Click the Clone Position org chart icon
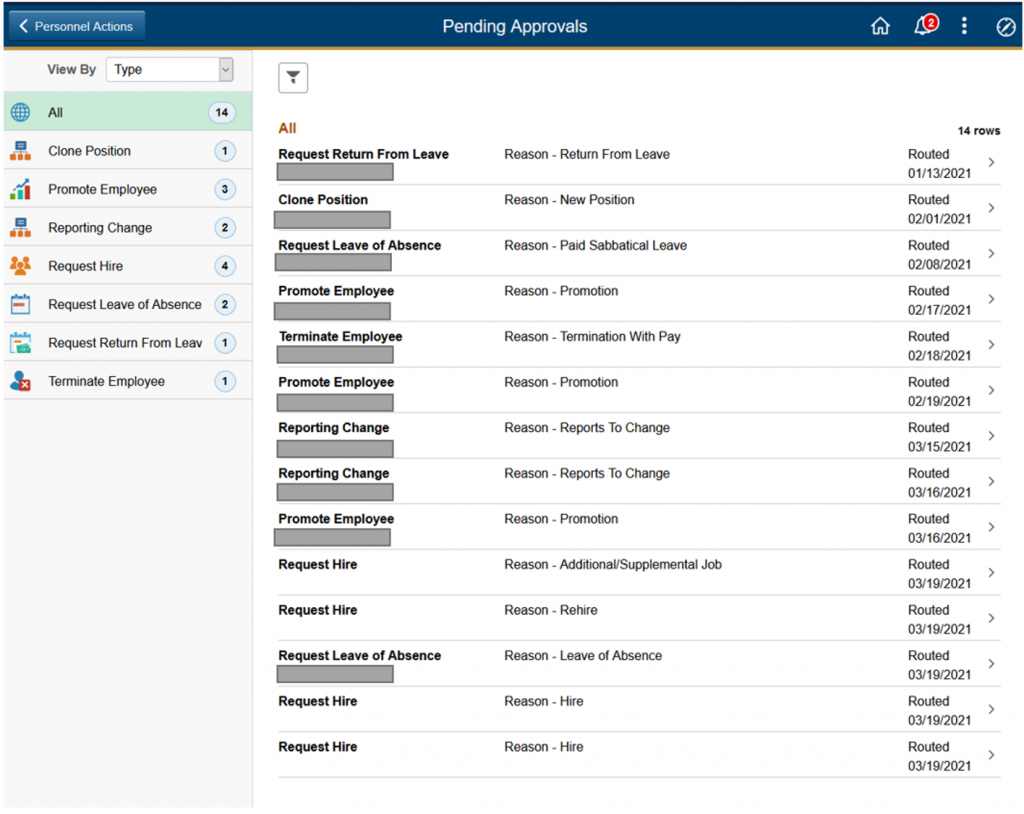The height and width of the screenshot is (814, 1024). click(x=20, y=151)
